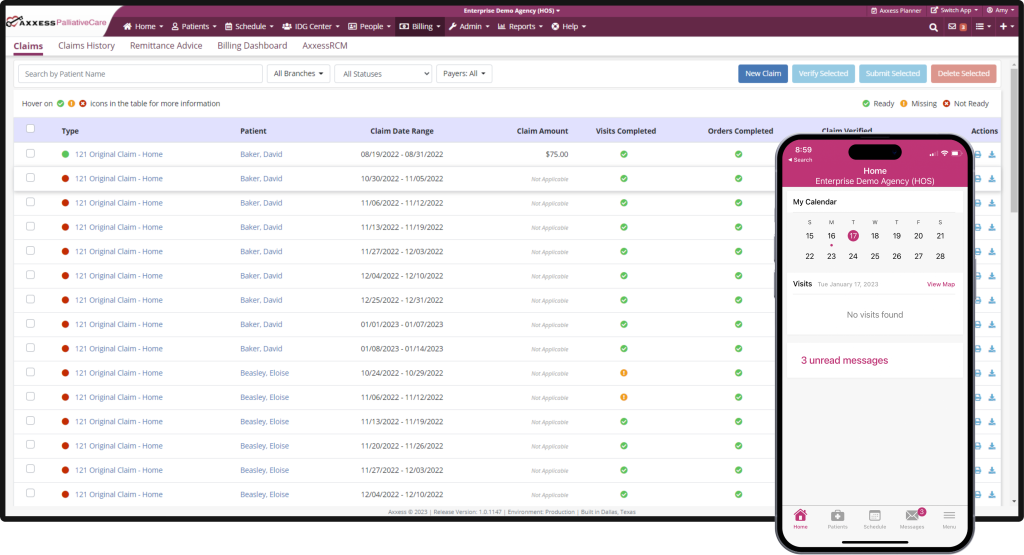Switch to the Claims History tab
This screenshot has width=1024, height=555.
[x=86, y=46]
